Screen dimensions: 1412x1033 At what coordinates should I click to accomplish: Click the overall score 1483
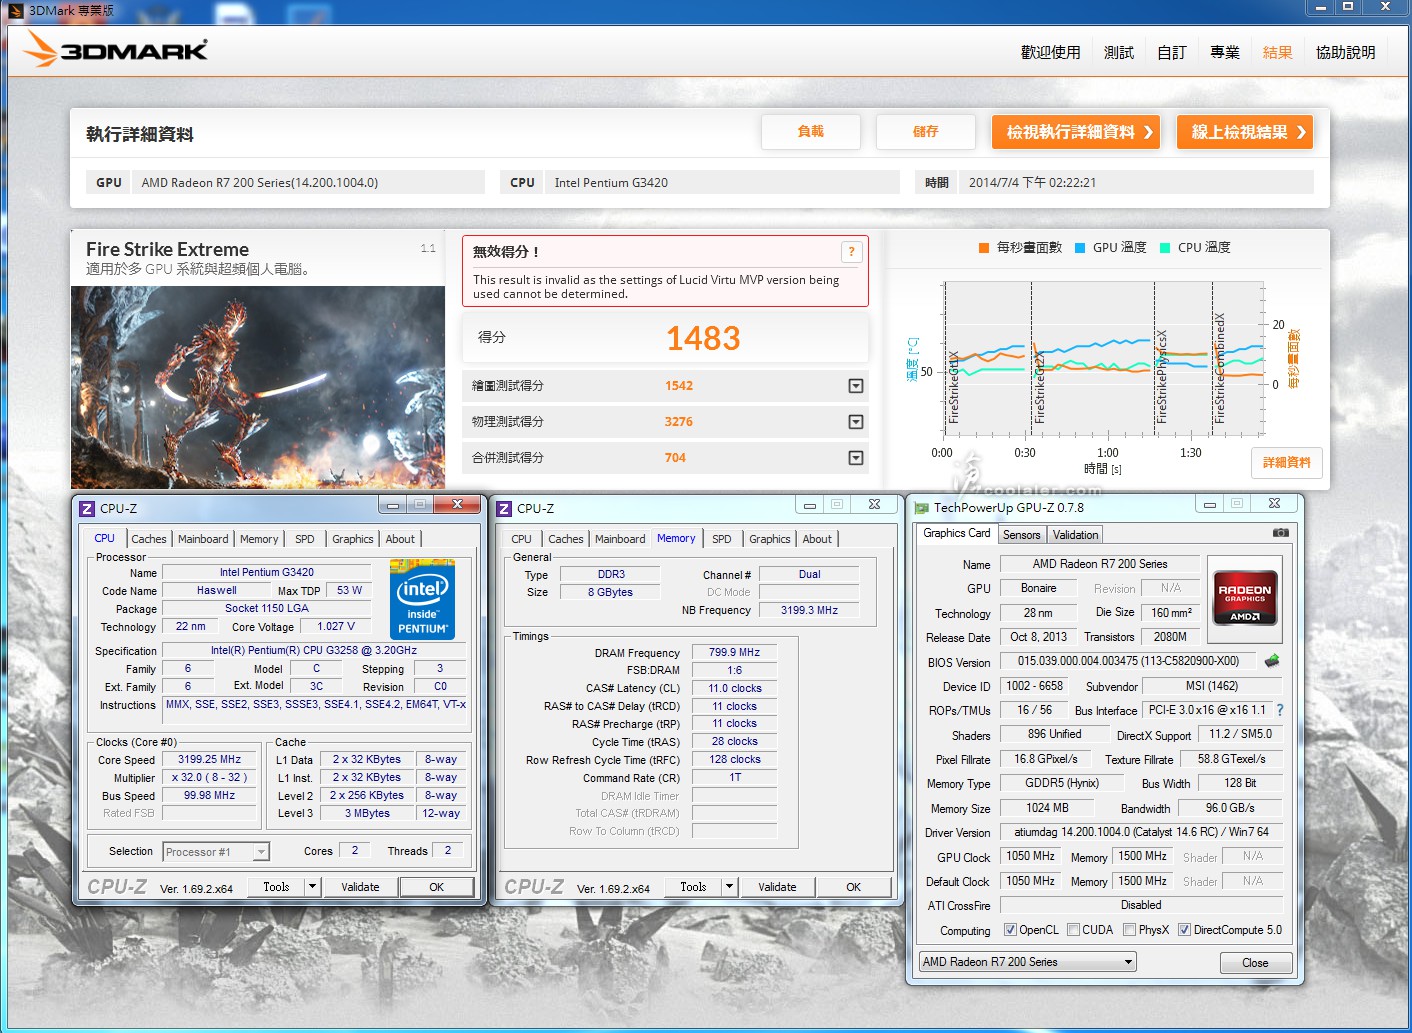(703, 338)
